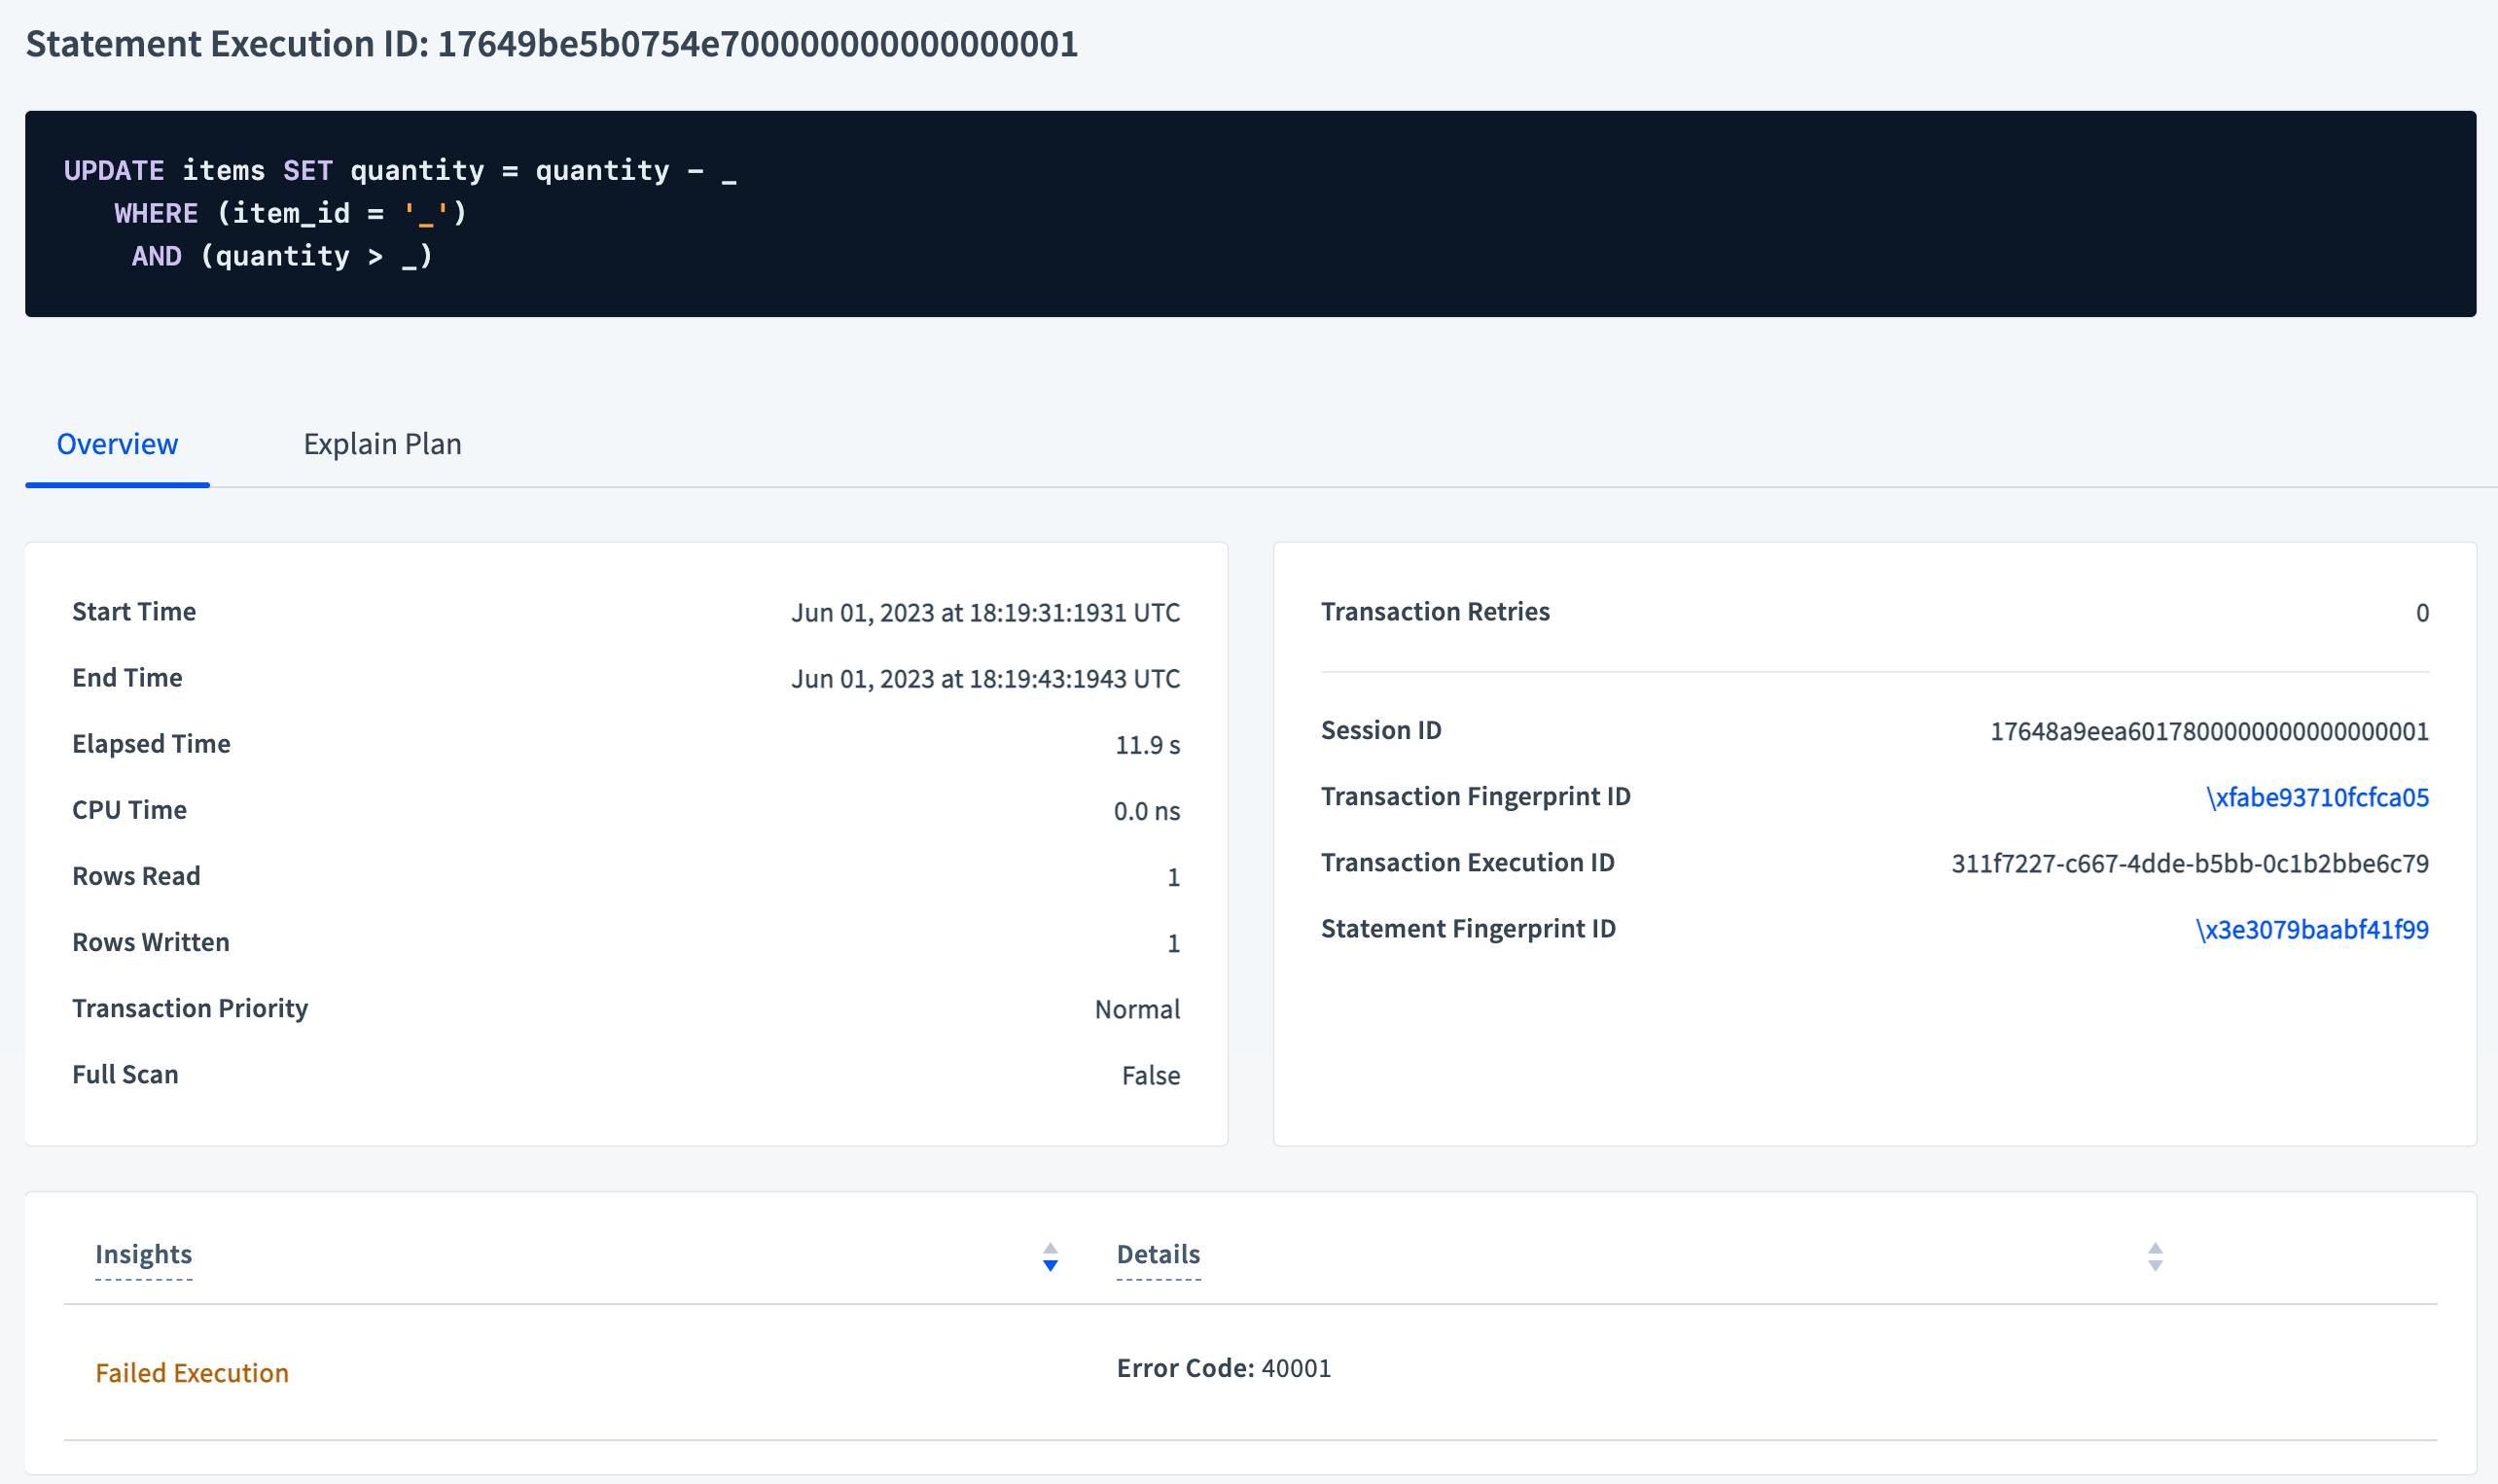Expand the Insights column header

click(144, 1254)
